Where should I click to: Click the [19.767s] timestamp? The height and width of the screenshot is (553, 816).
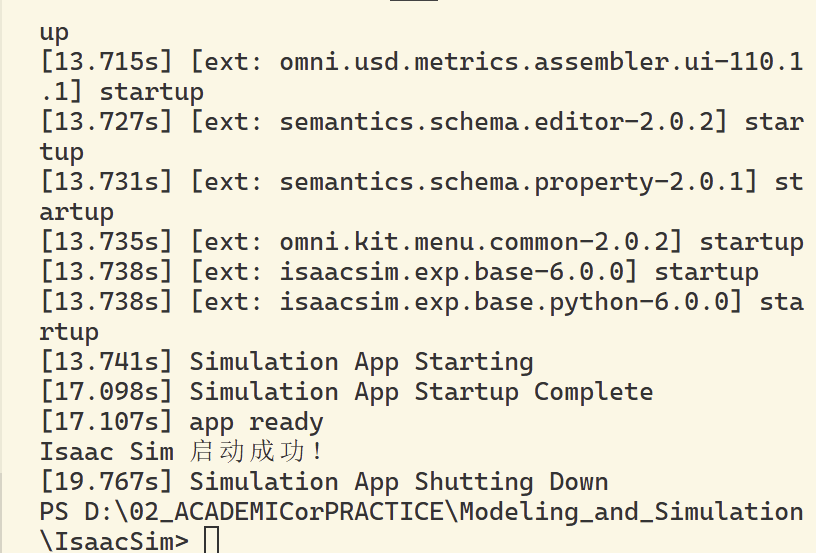(106, 481)
